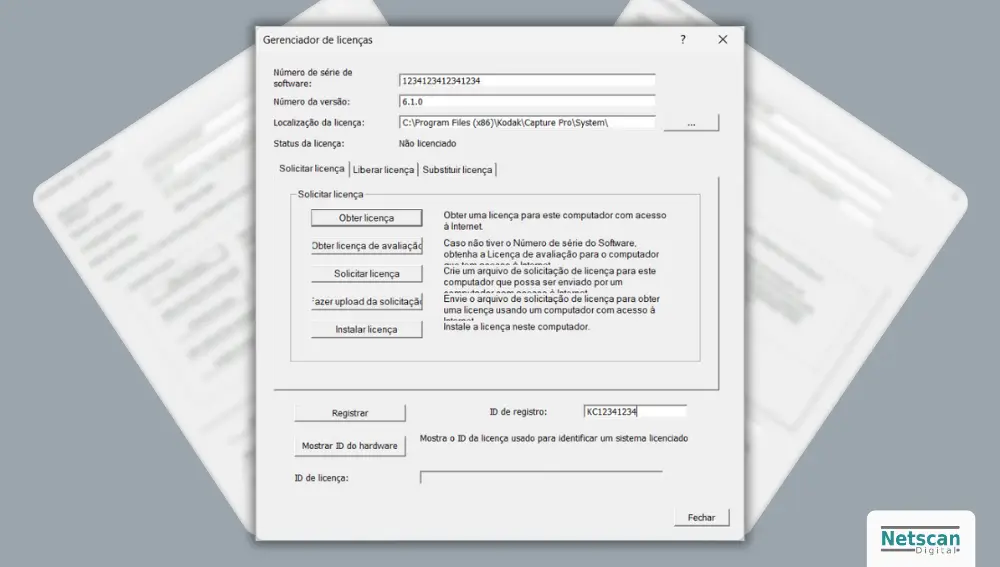Click the ID de licença field
This screenshot has height=567, width=1000.
coord(541,478)
